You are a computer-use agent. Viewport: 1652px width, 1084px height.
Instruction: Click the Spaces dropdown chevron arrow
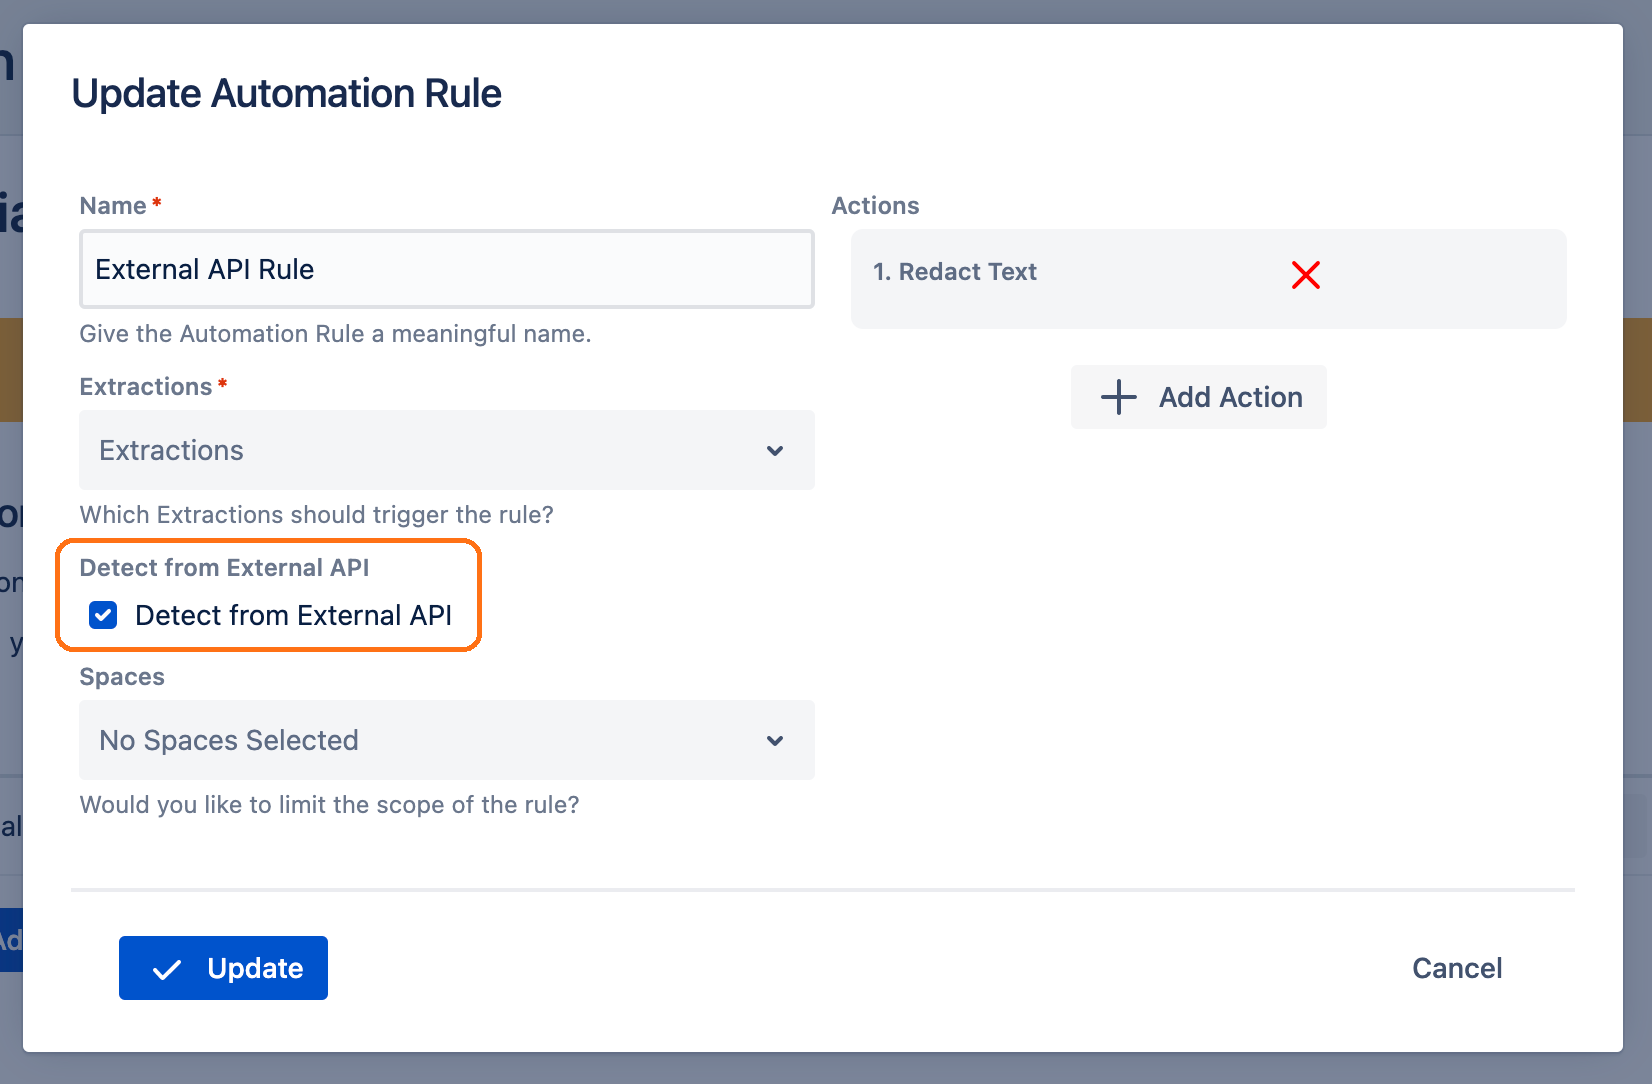coord(774,741)
